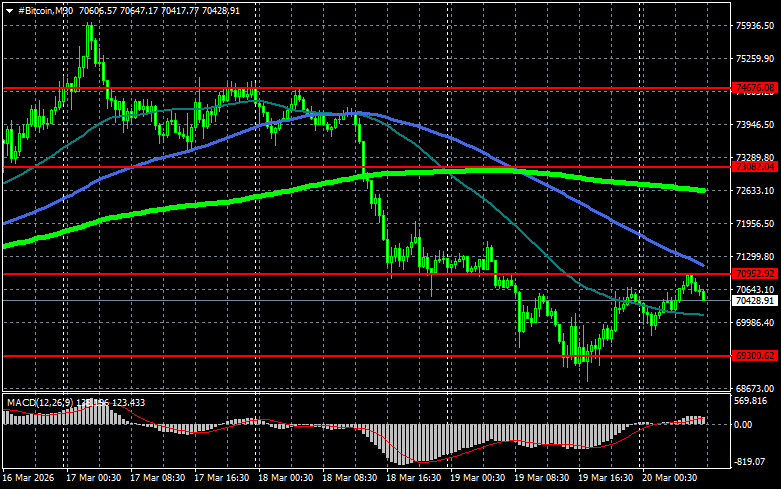The height and width of the screenshot is (489, 781).
Task: Select the red 69300.62 price level label
Action: (x=755, y=356)
